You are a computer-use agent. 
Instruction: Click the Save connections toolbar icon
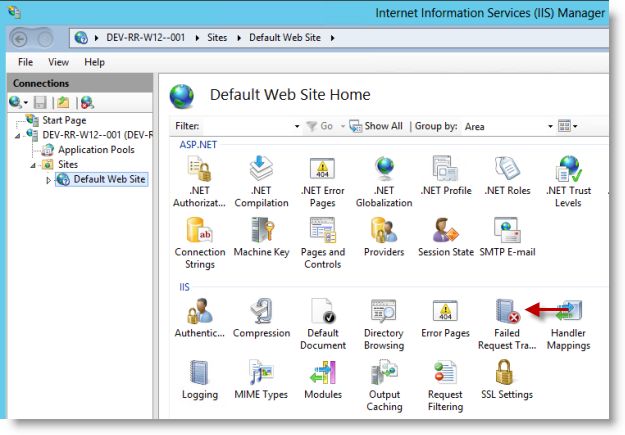tap(40, 102)
